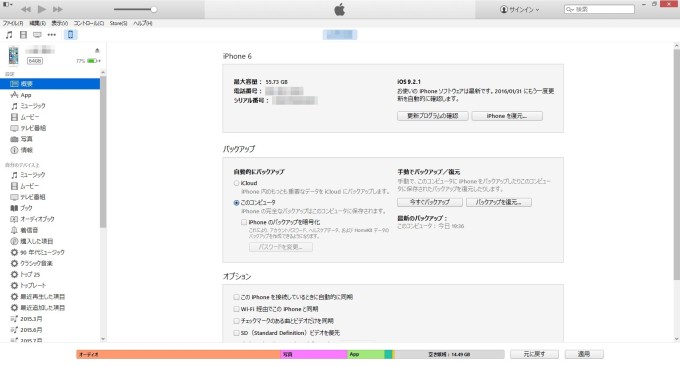This screenshot has width=680, height=366.
Task: Open the Music library icon in toolbar
Action: point(9,35)
